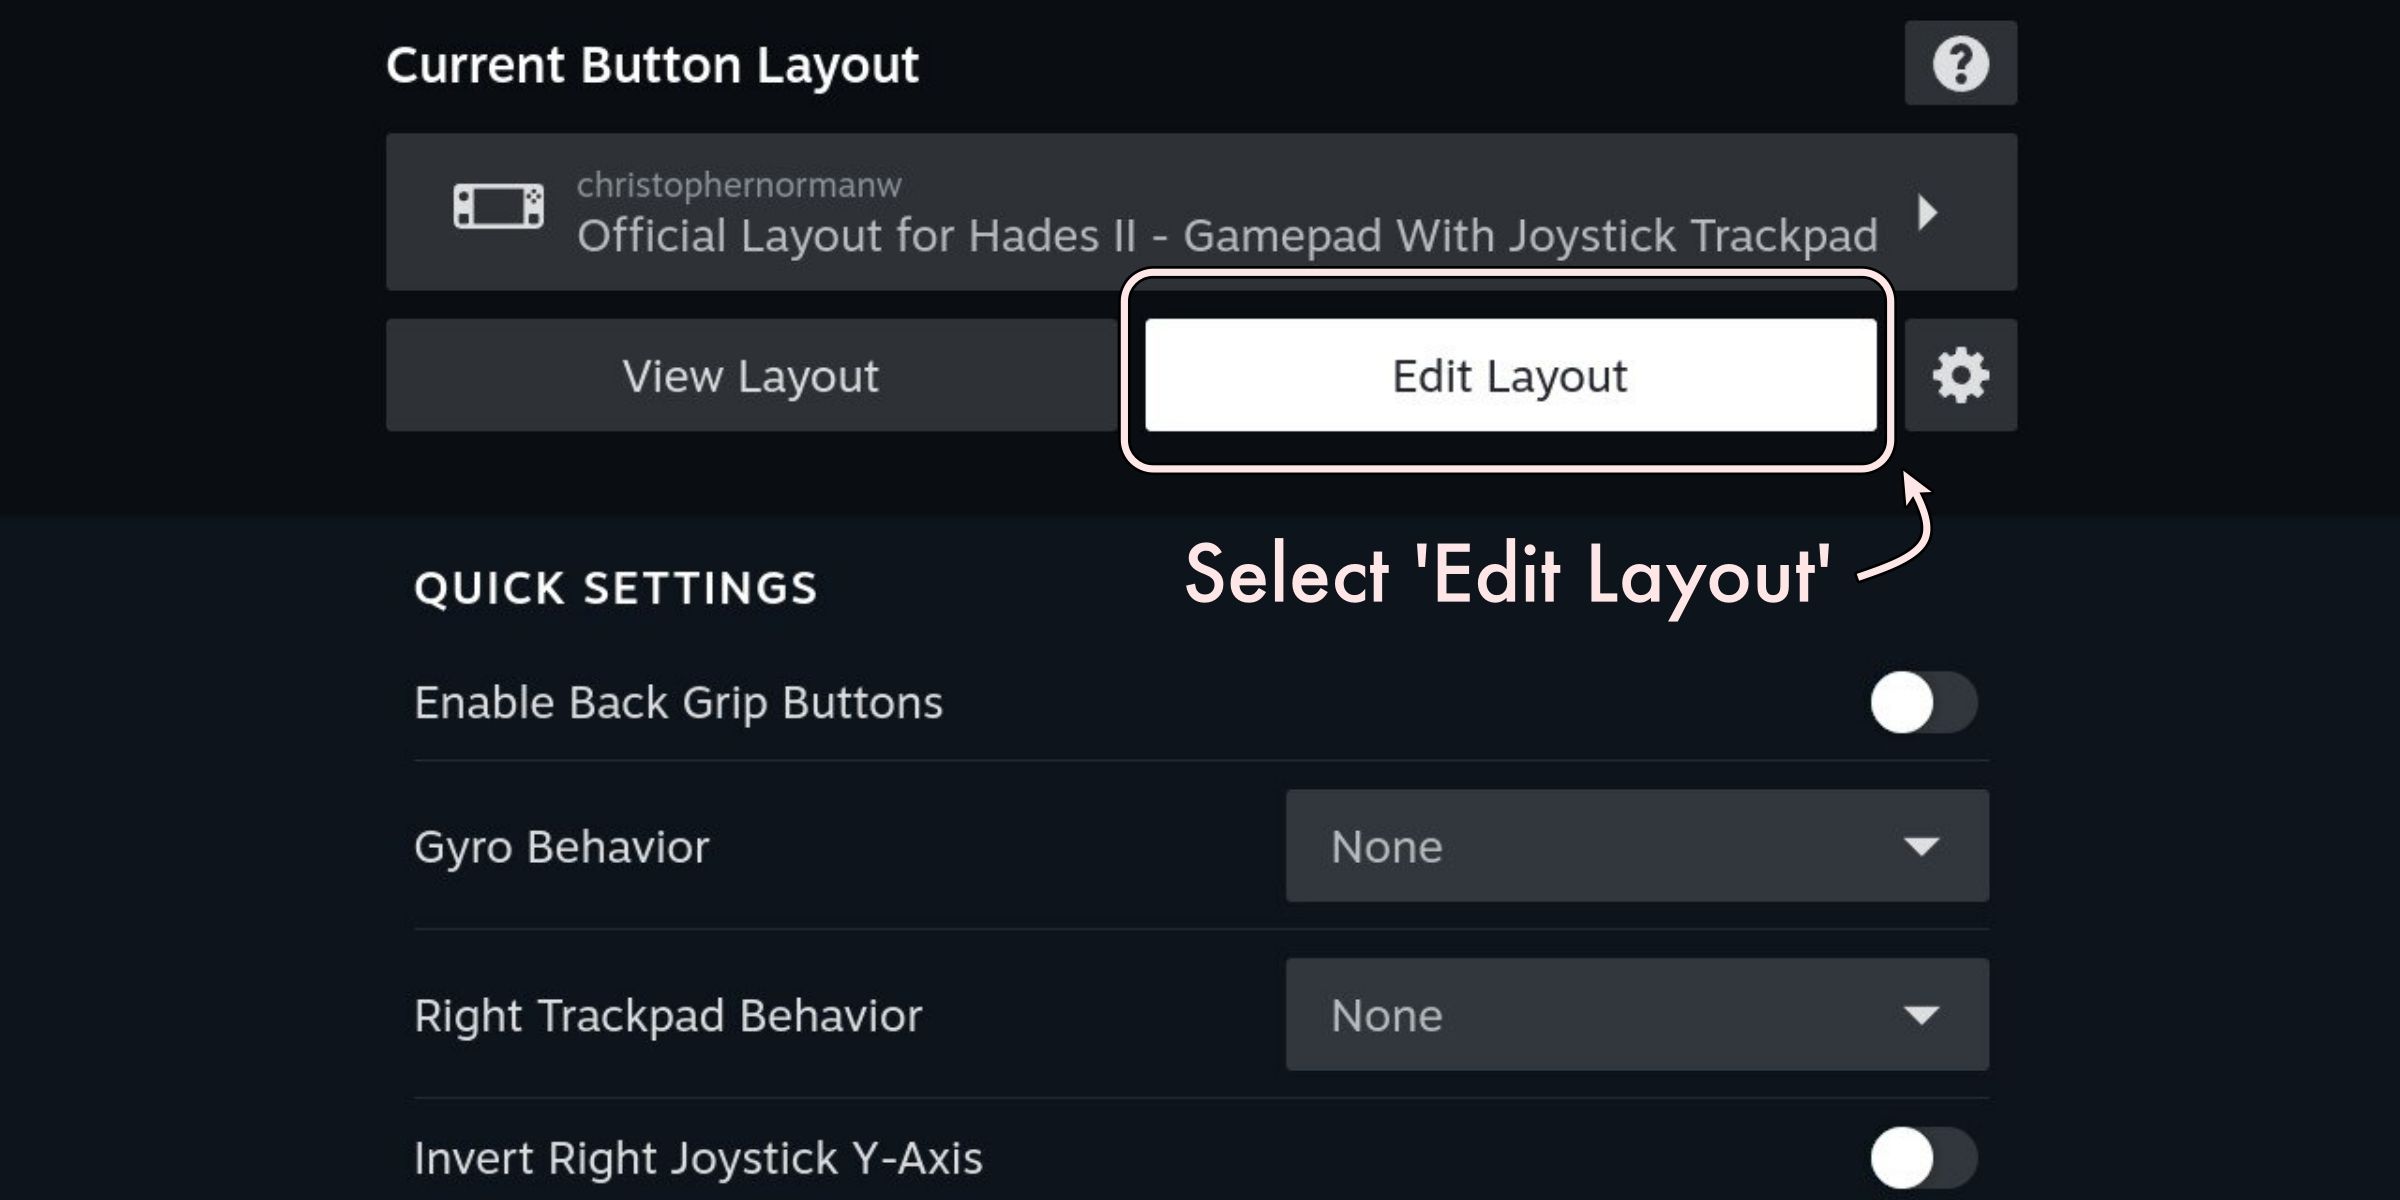Click the Gyro Behavior dropdown caret arrow

[1921, 847]
